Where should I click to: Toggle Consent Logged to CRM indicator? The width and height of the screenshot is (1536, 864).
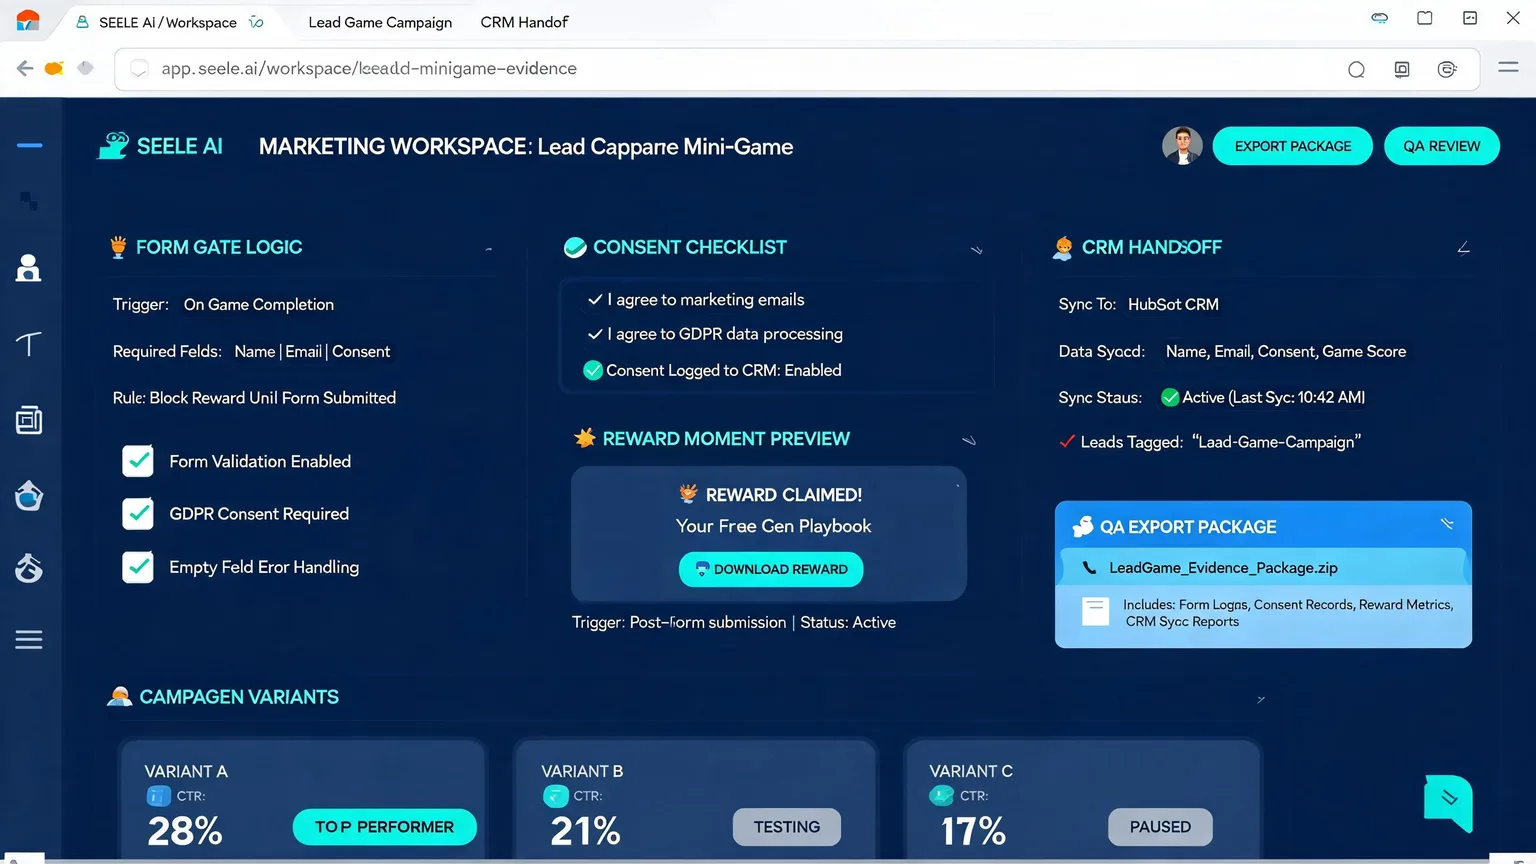click(593, 370)
